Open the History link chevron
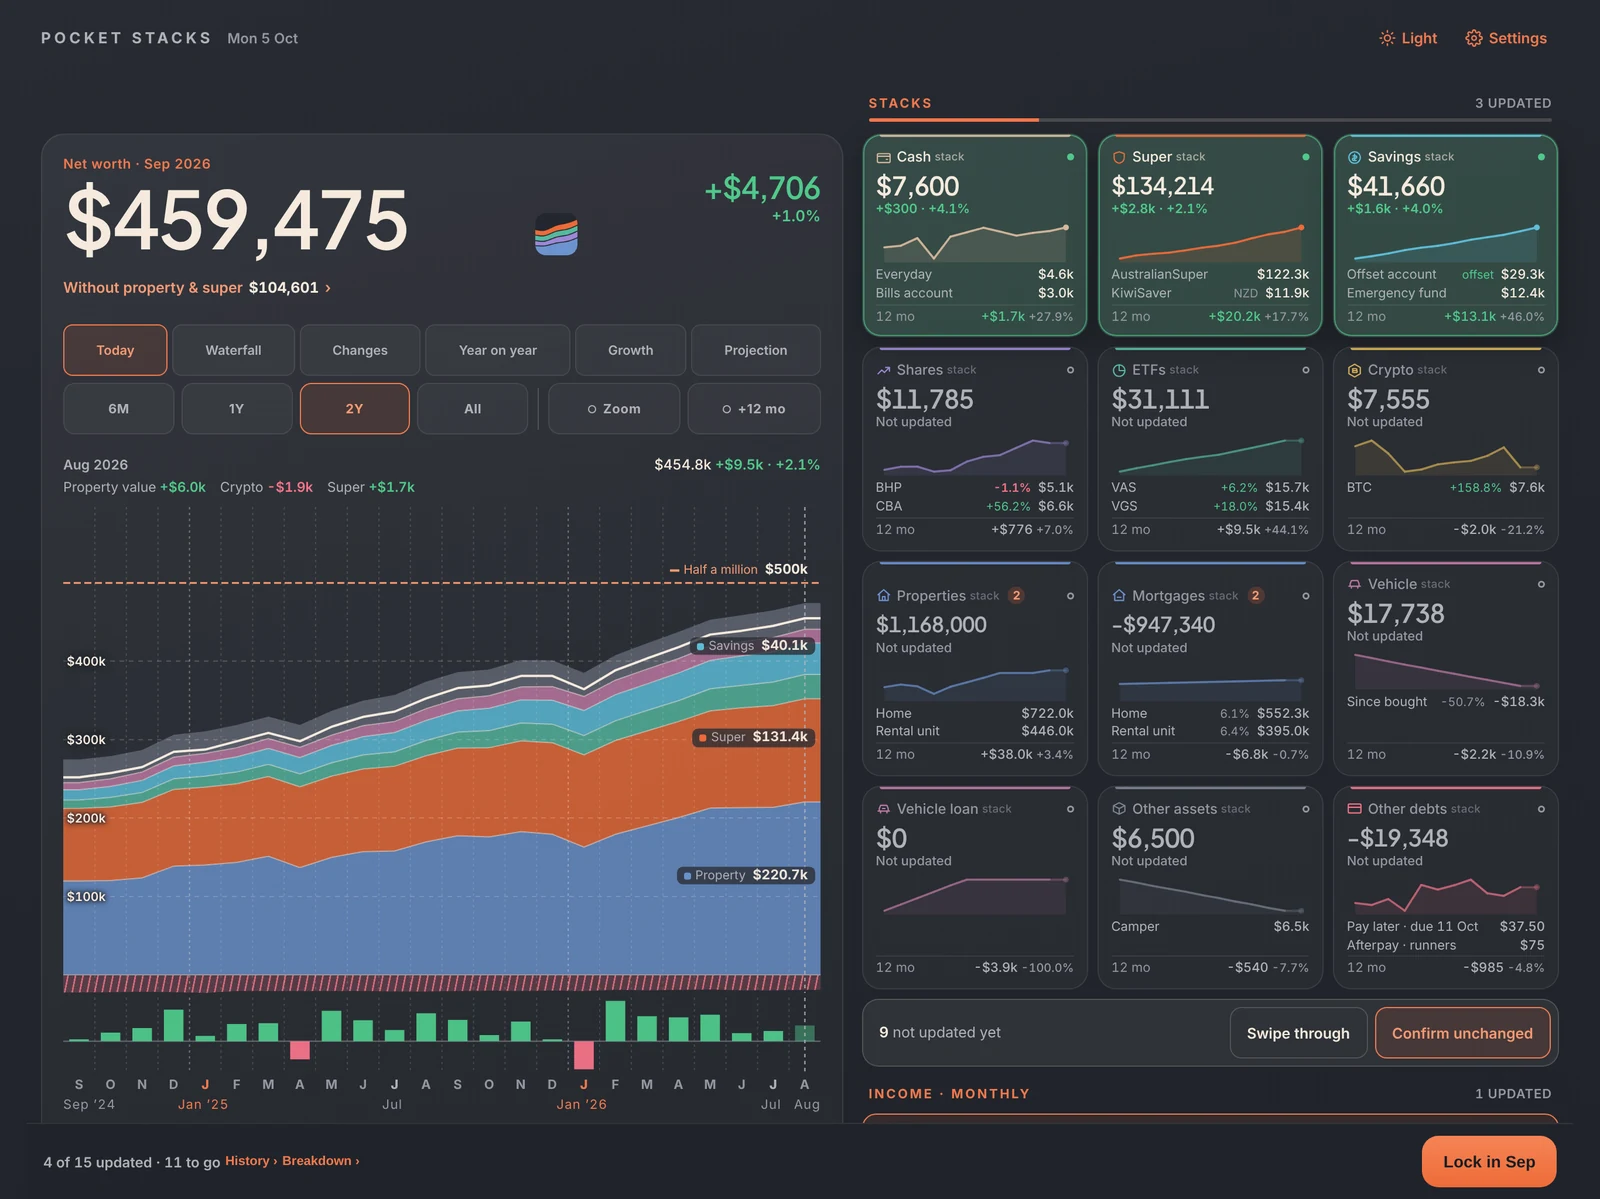The width and height of the screenshot is (1600, 1199). point(275,1161)
